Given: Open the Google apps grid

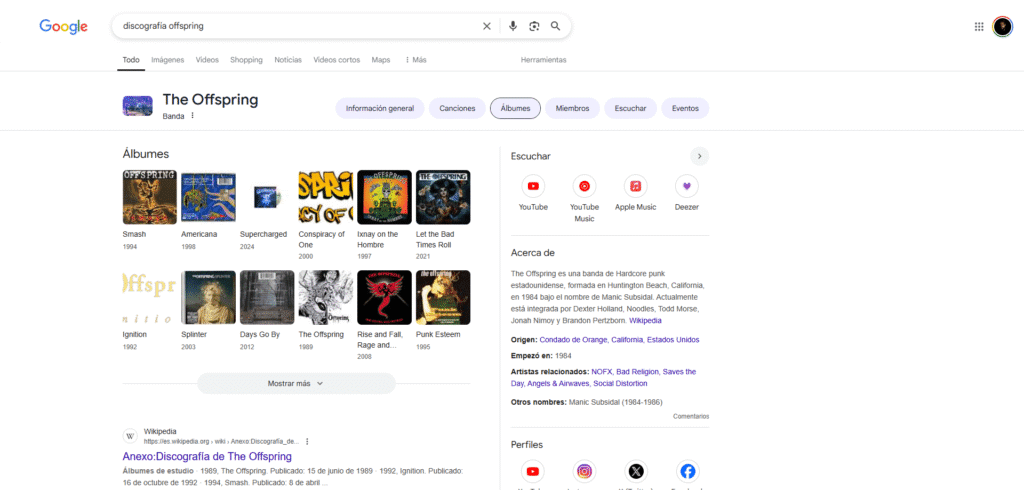Looking at the screenshot, I should click(x=979, y=26).
